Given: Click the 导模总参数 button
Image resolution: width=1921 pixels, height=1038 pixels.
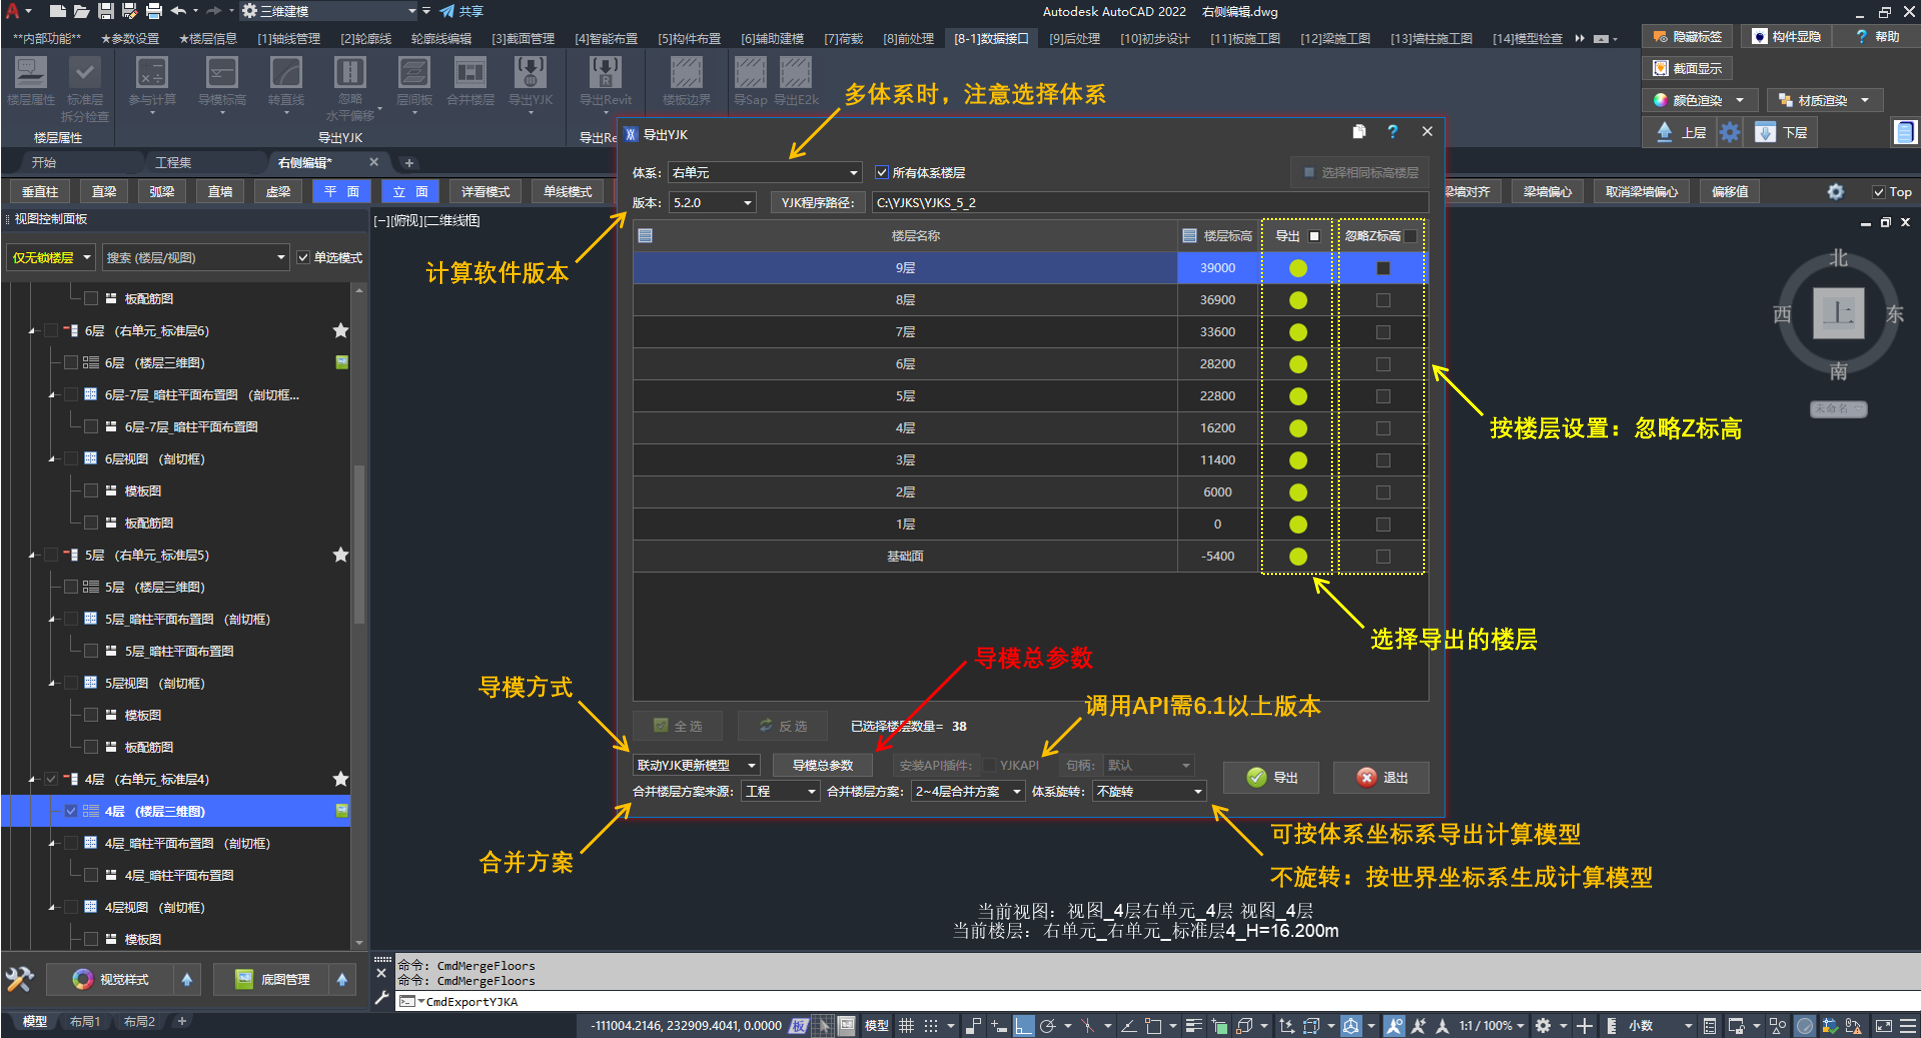Looking at the screenshot, I should tap(822, 765).
